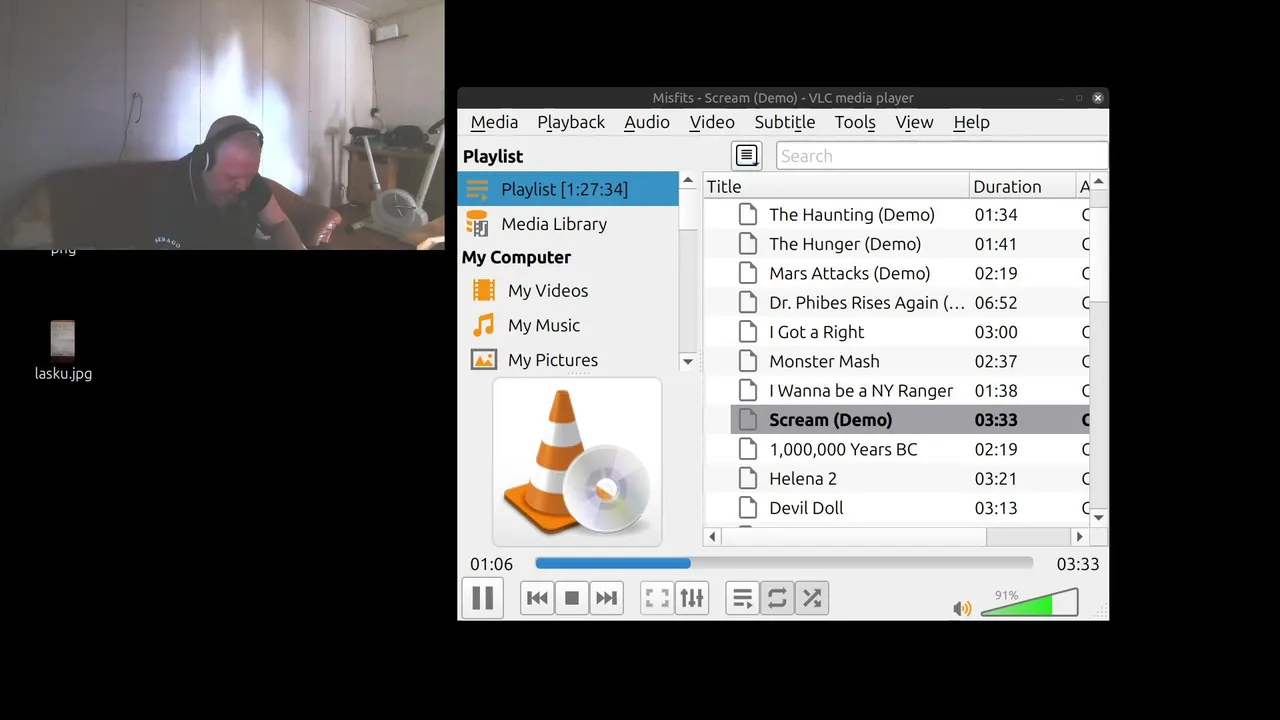Stop playback
1280x720 pixels.
(572, 598)
